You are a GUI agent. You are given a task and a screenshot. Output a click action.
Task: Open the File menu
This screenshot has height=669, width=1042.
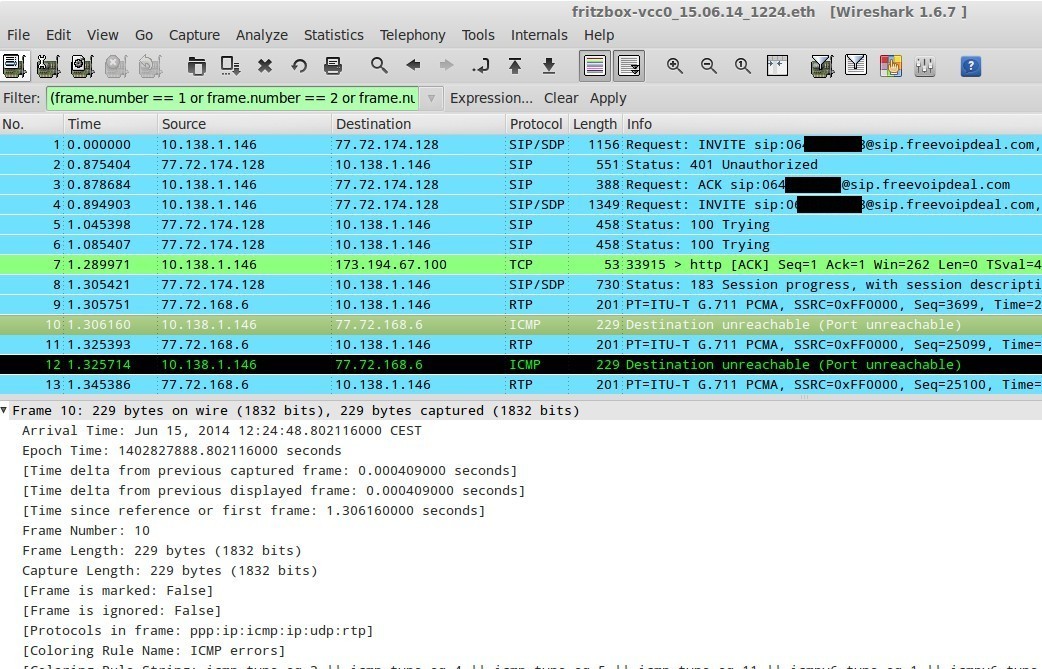click(x=18, y=35)
